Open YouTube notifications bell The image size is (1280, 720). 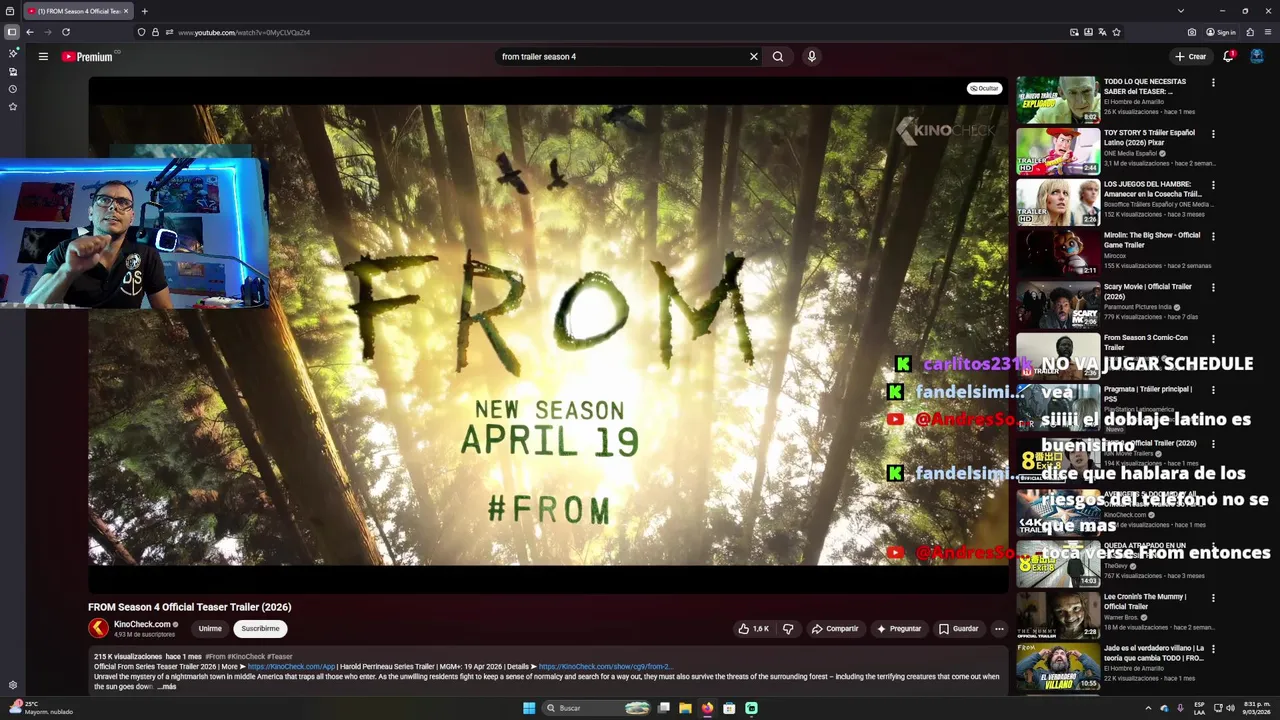coord(1229,57)
